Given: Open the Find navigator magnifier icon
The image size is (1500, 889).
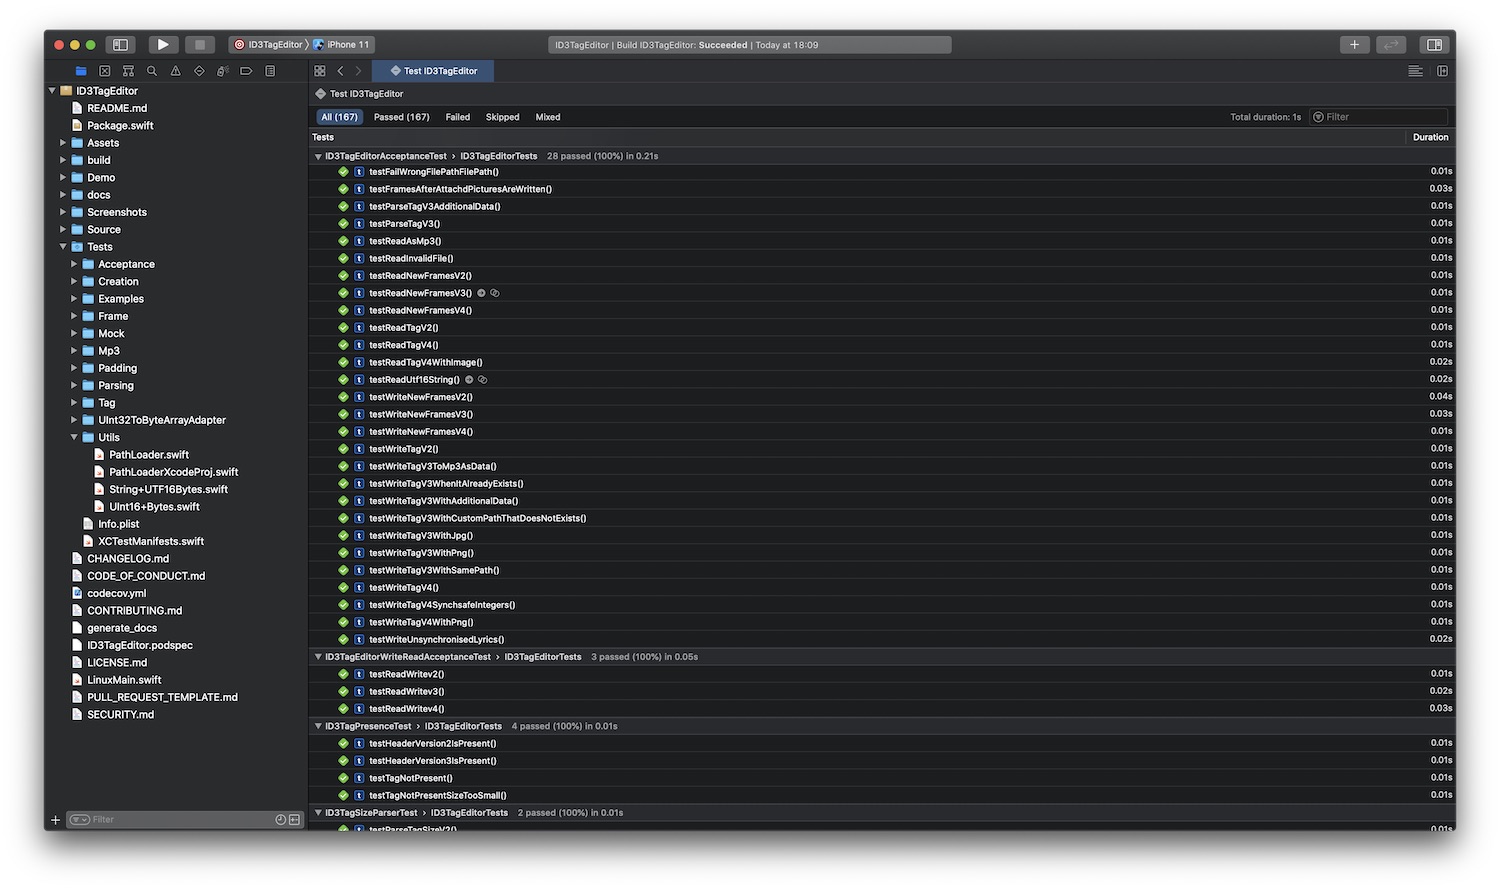Looking at the screenshot, I should click(x=152, y=71).
